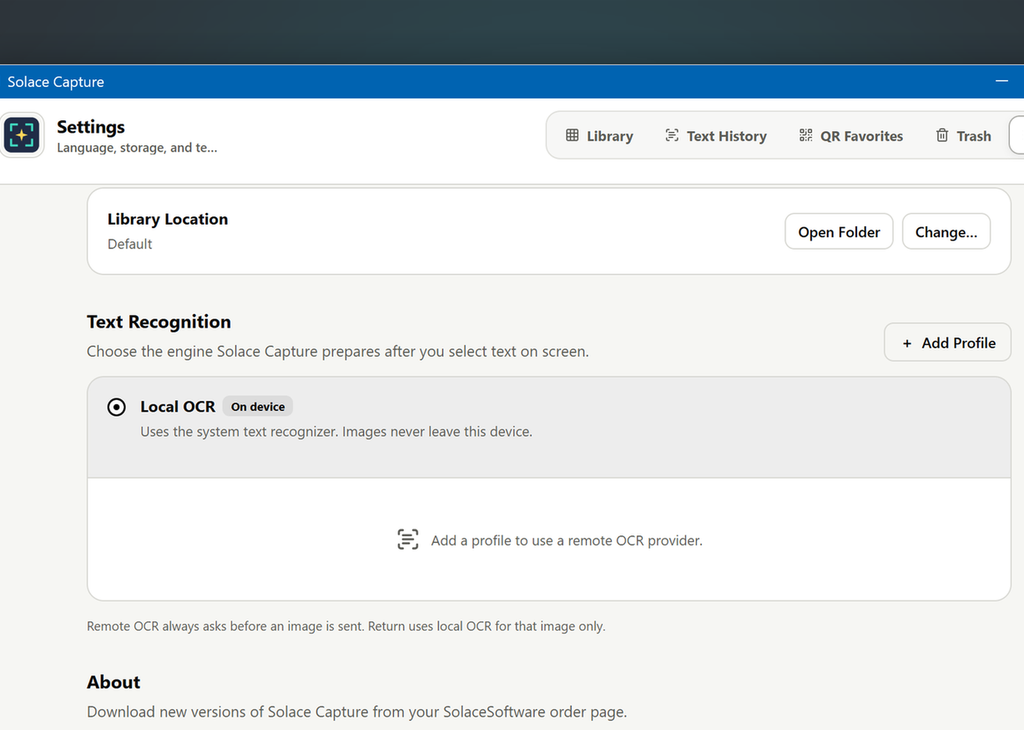The width and height of the screenshot is (1024, 730).
Task: Click the Text History scan icon
Action: pyautogui.click(x=671, y=135)
